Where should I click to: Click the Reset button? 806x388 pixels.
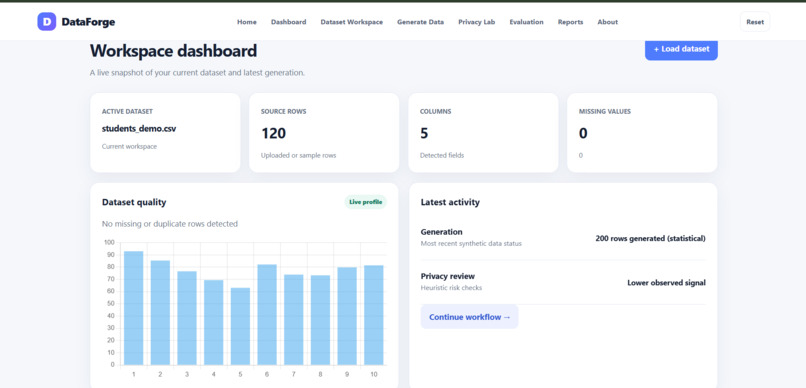coord(755,22)
